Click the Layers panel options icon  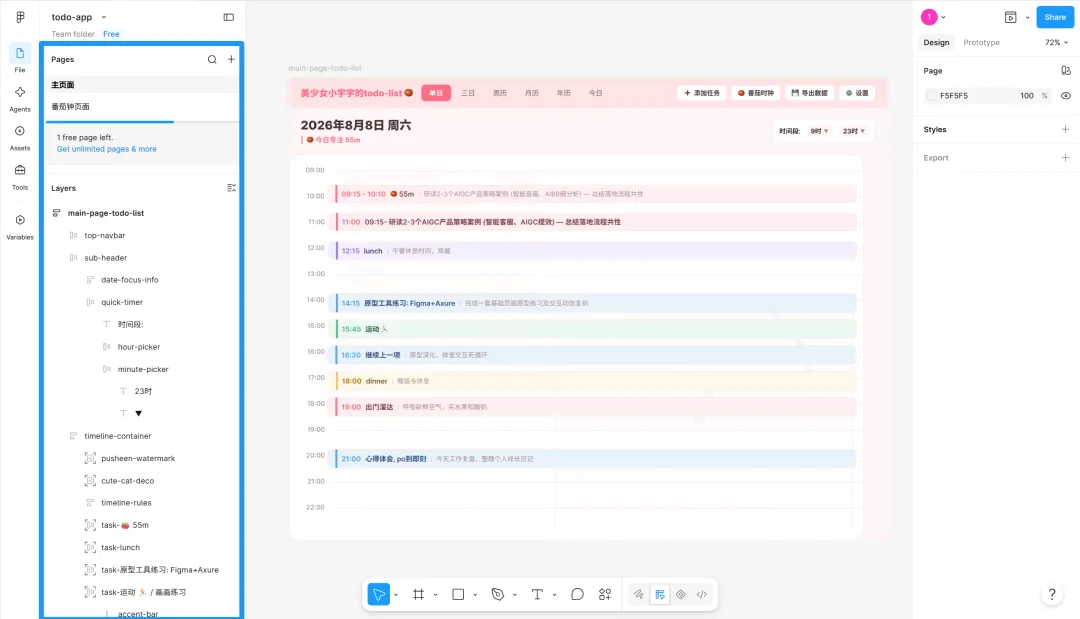[231, 188]
